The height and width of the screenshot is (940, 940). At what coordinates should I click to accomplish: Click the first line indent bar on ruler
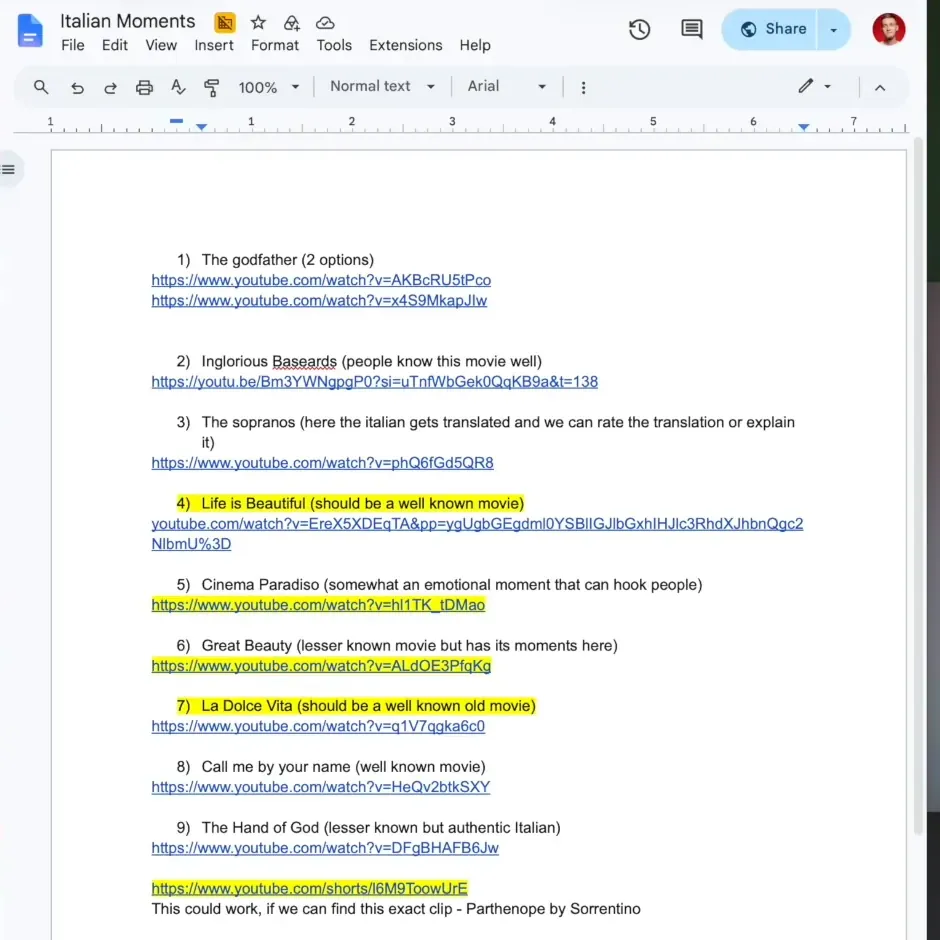tap(176, 120)
